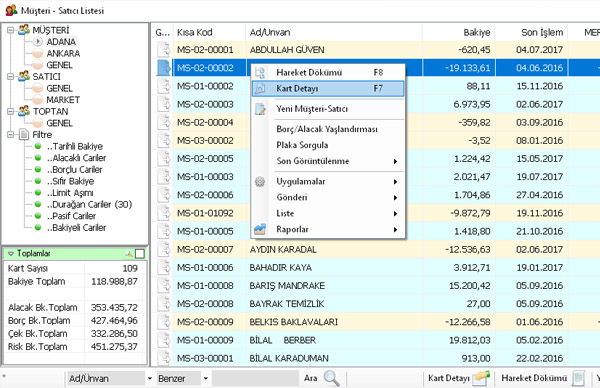The image size is (600, 388).
Task: Collapse the Filtre tree node
Action: 11,135
